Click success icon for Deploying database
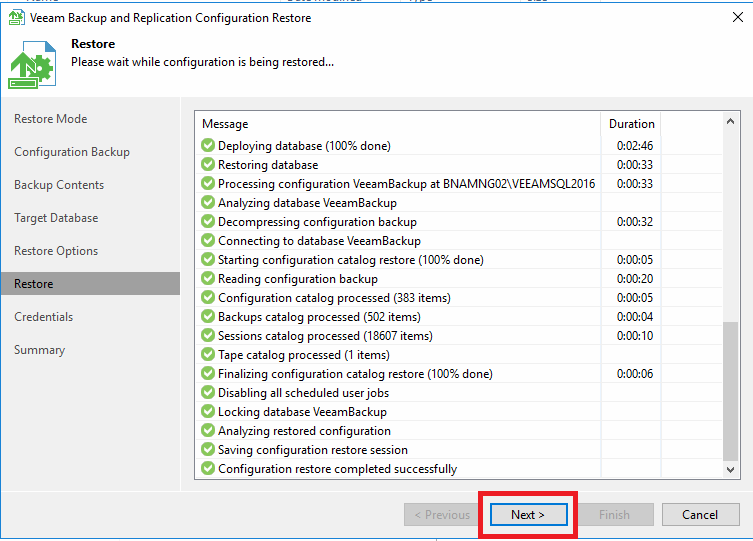 (x=208, y=145)
